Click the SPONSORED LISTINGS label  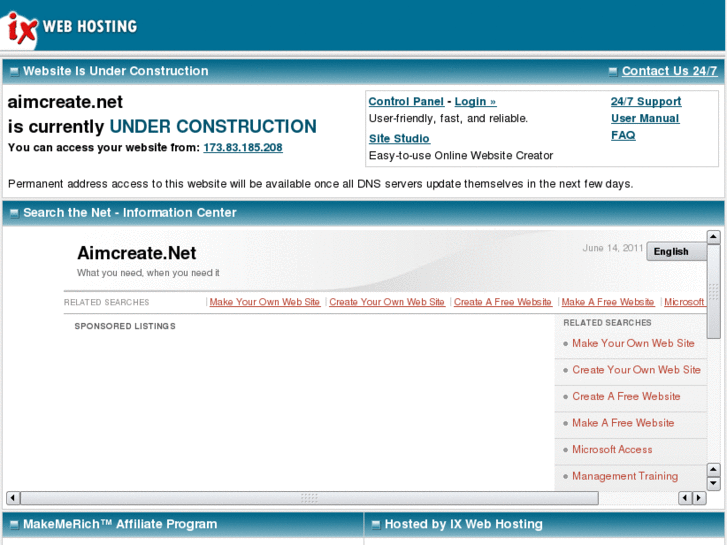125,327
